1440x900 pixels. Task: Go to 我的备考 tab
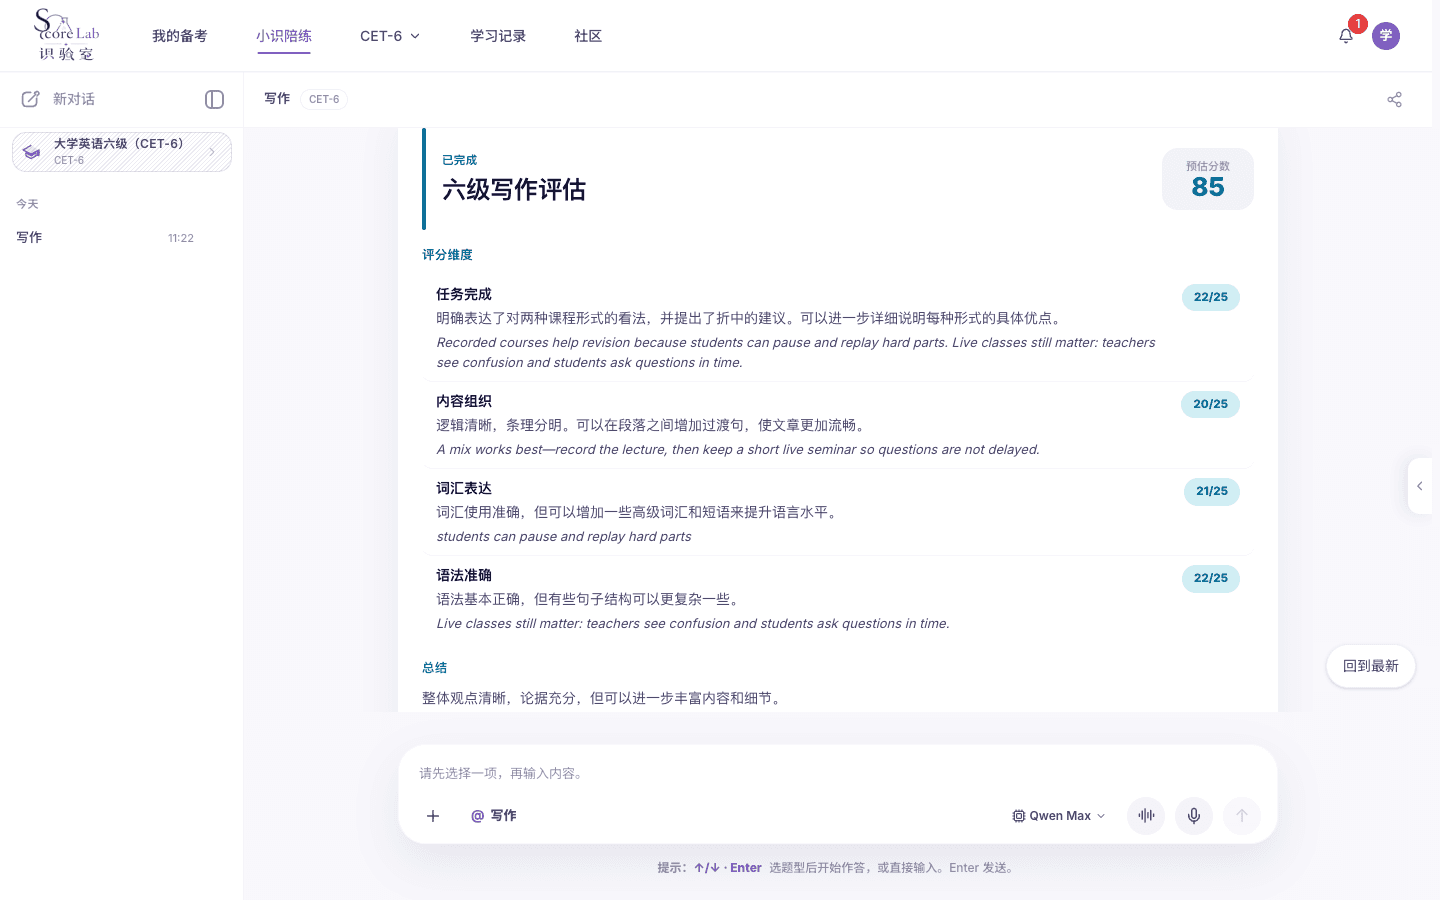pos(180,36)
